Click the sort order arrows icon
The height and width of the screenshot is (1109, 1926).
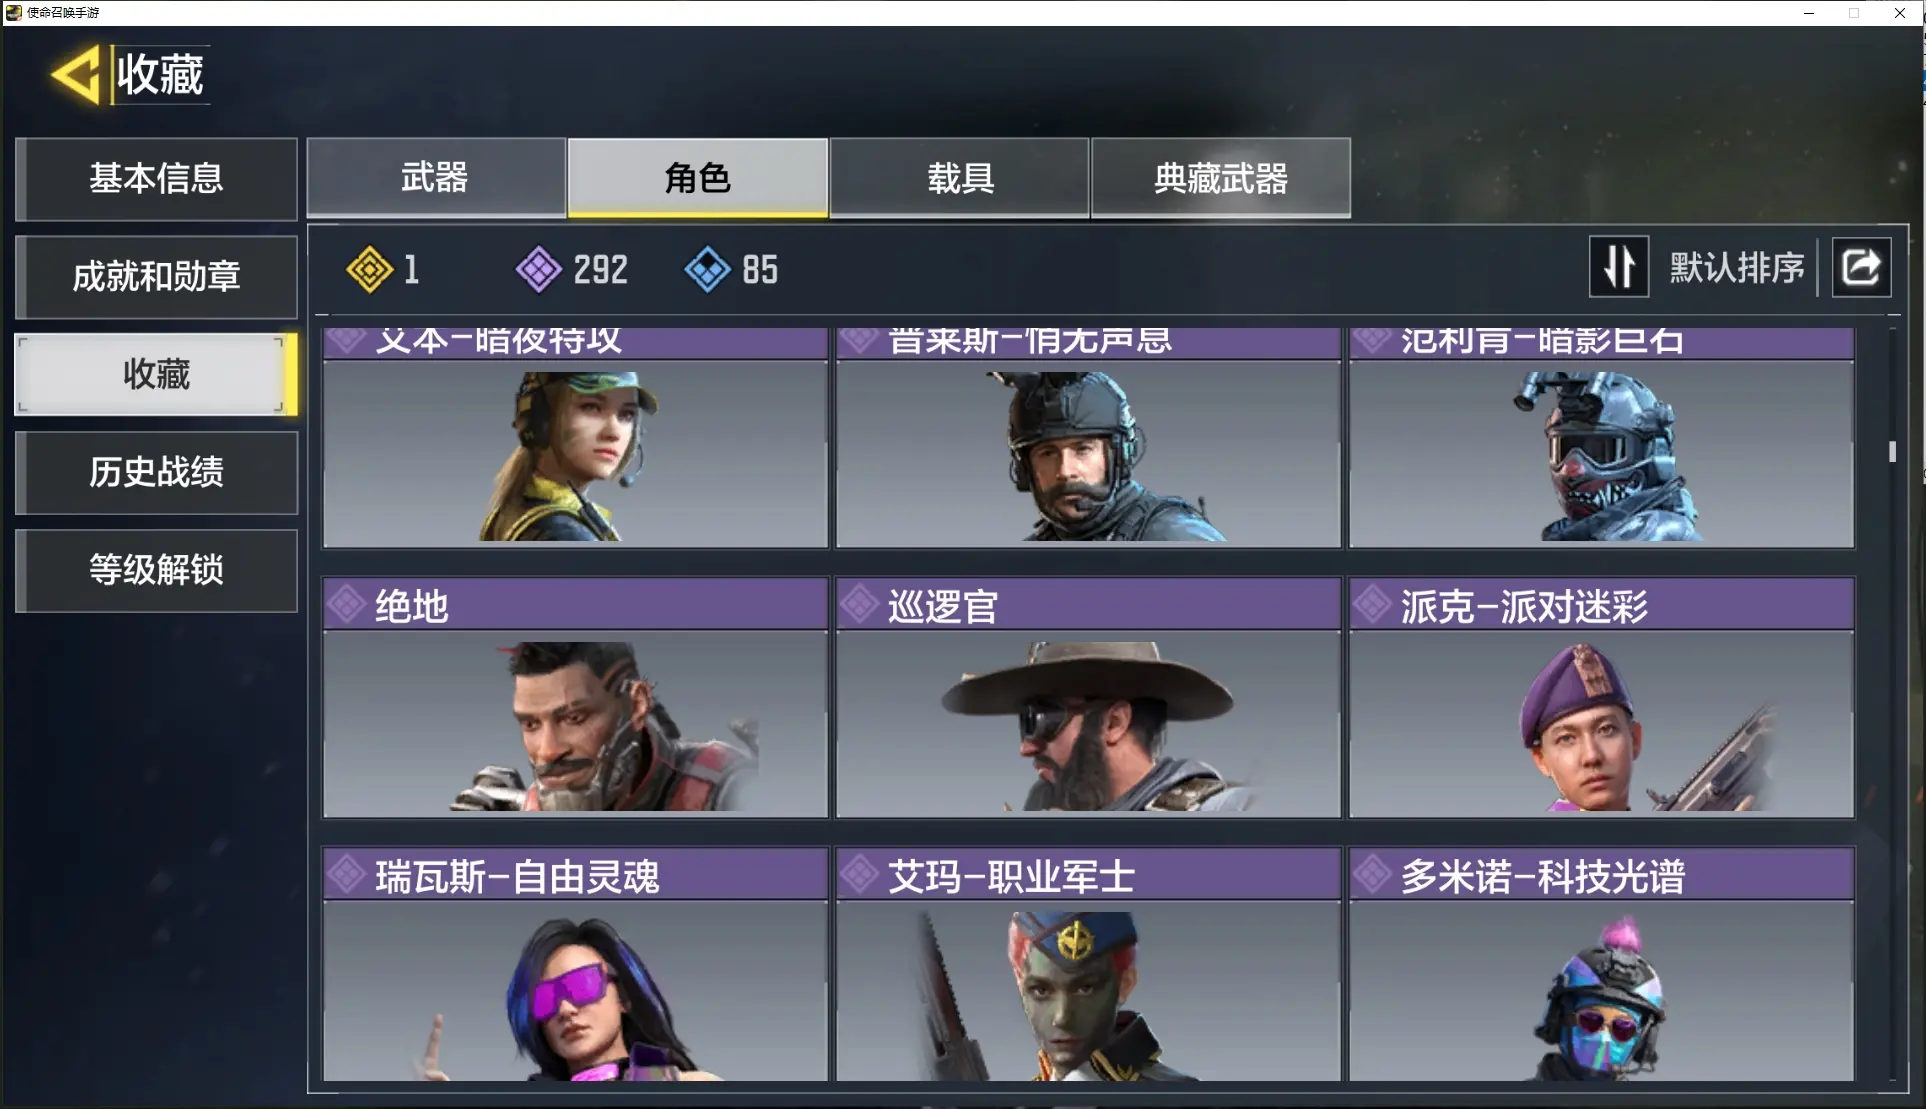click(1619, 267)
